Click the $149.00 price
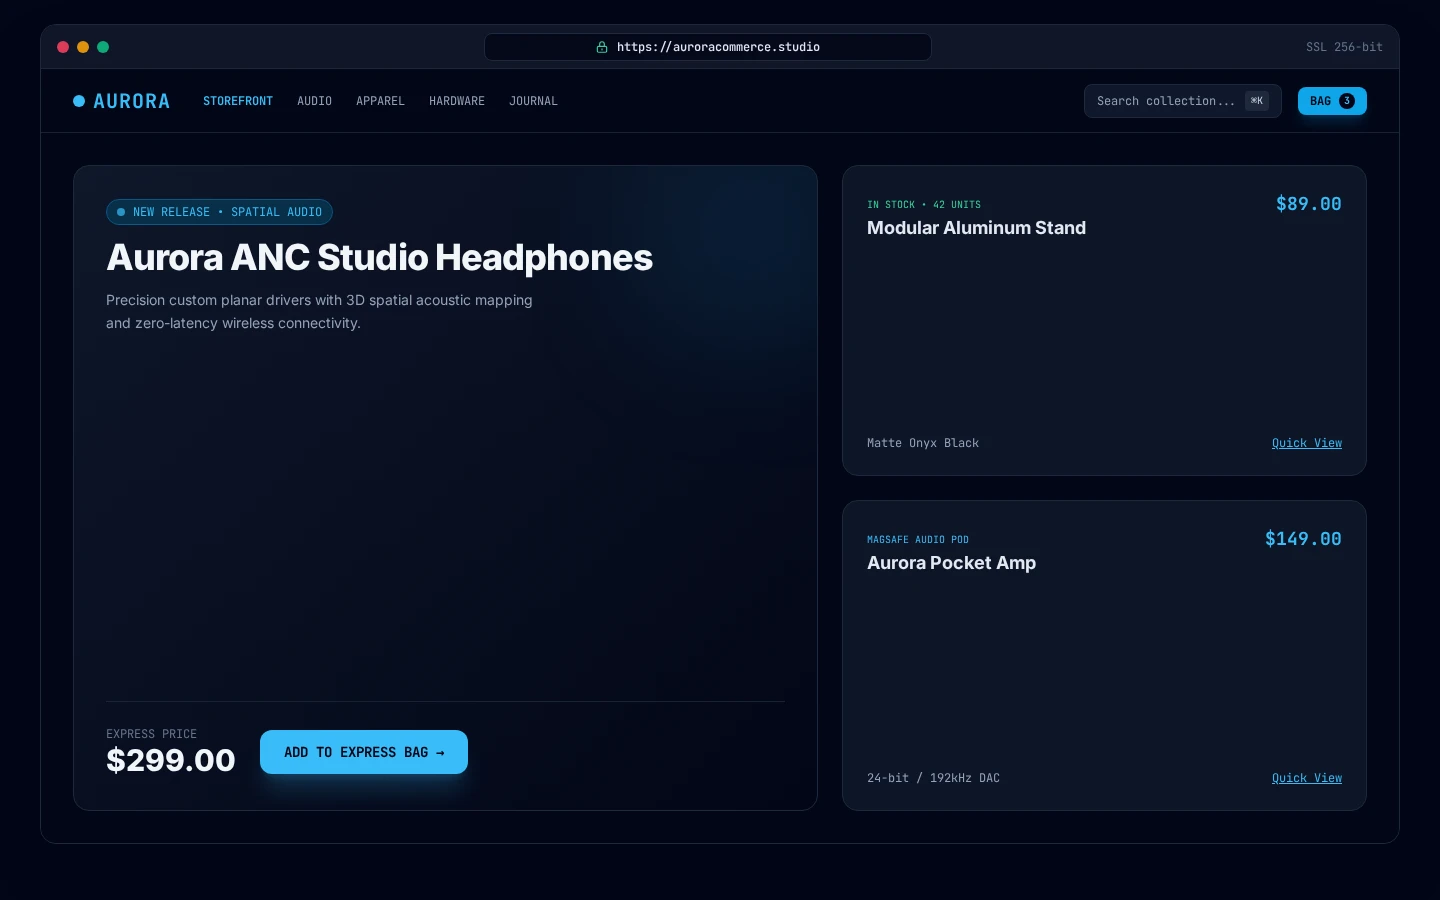This screenshot has height=900, width=1440. pos(1303,539)
